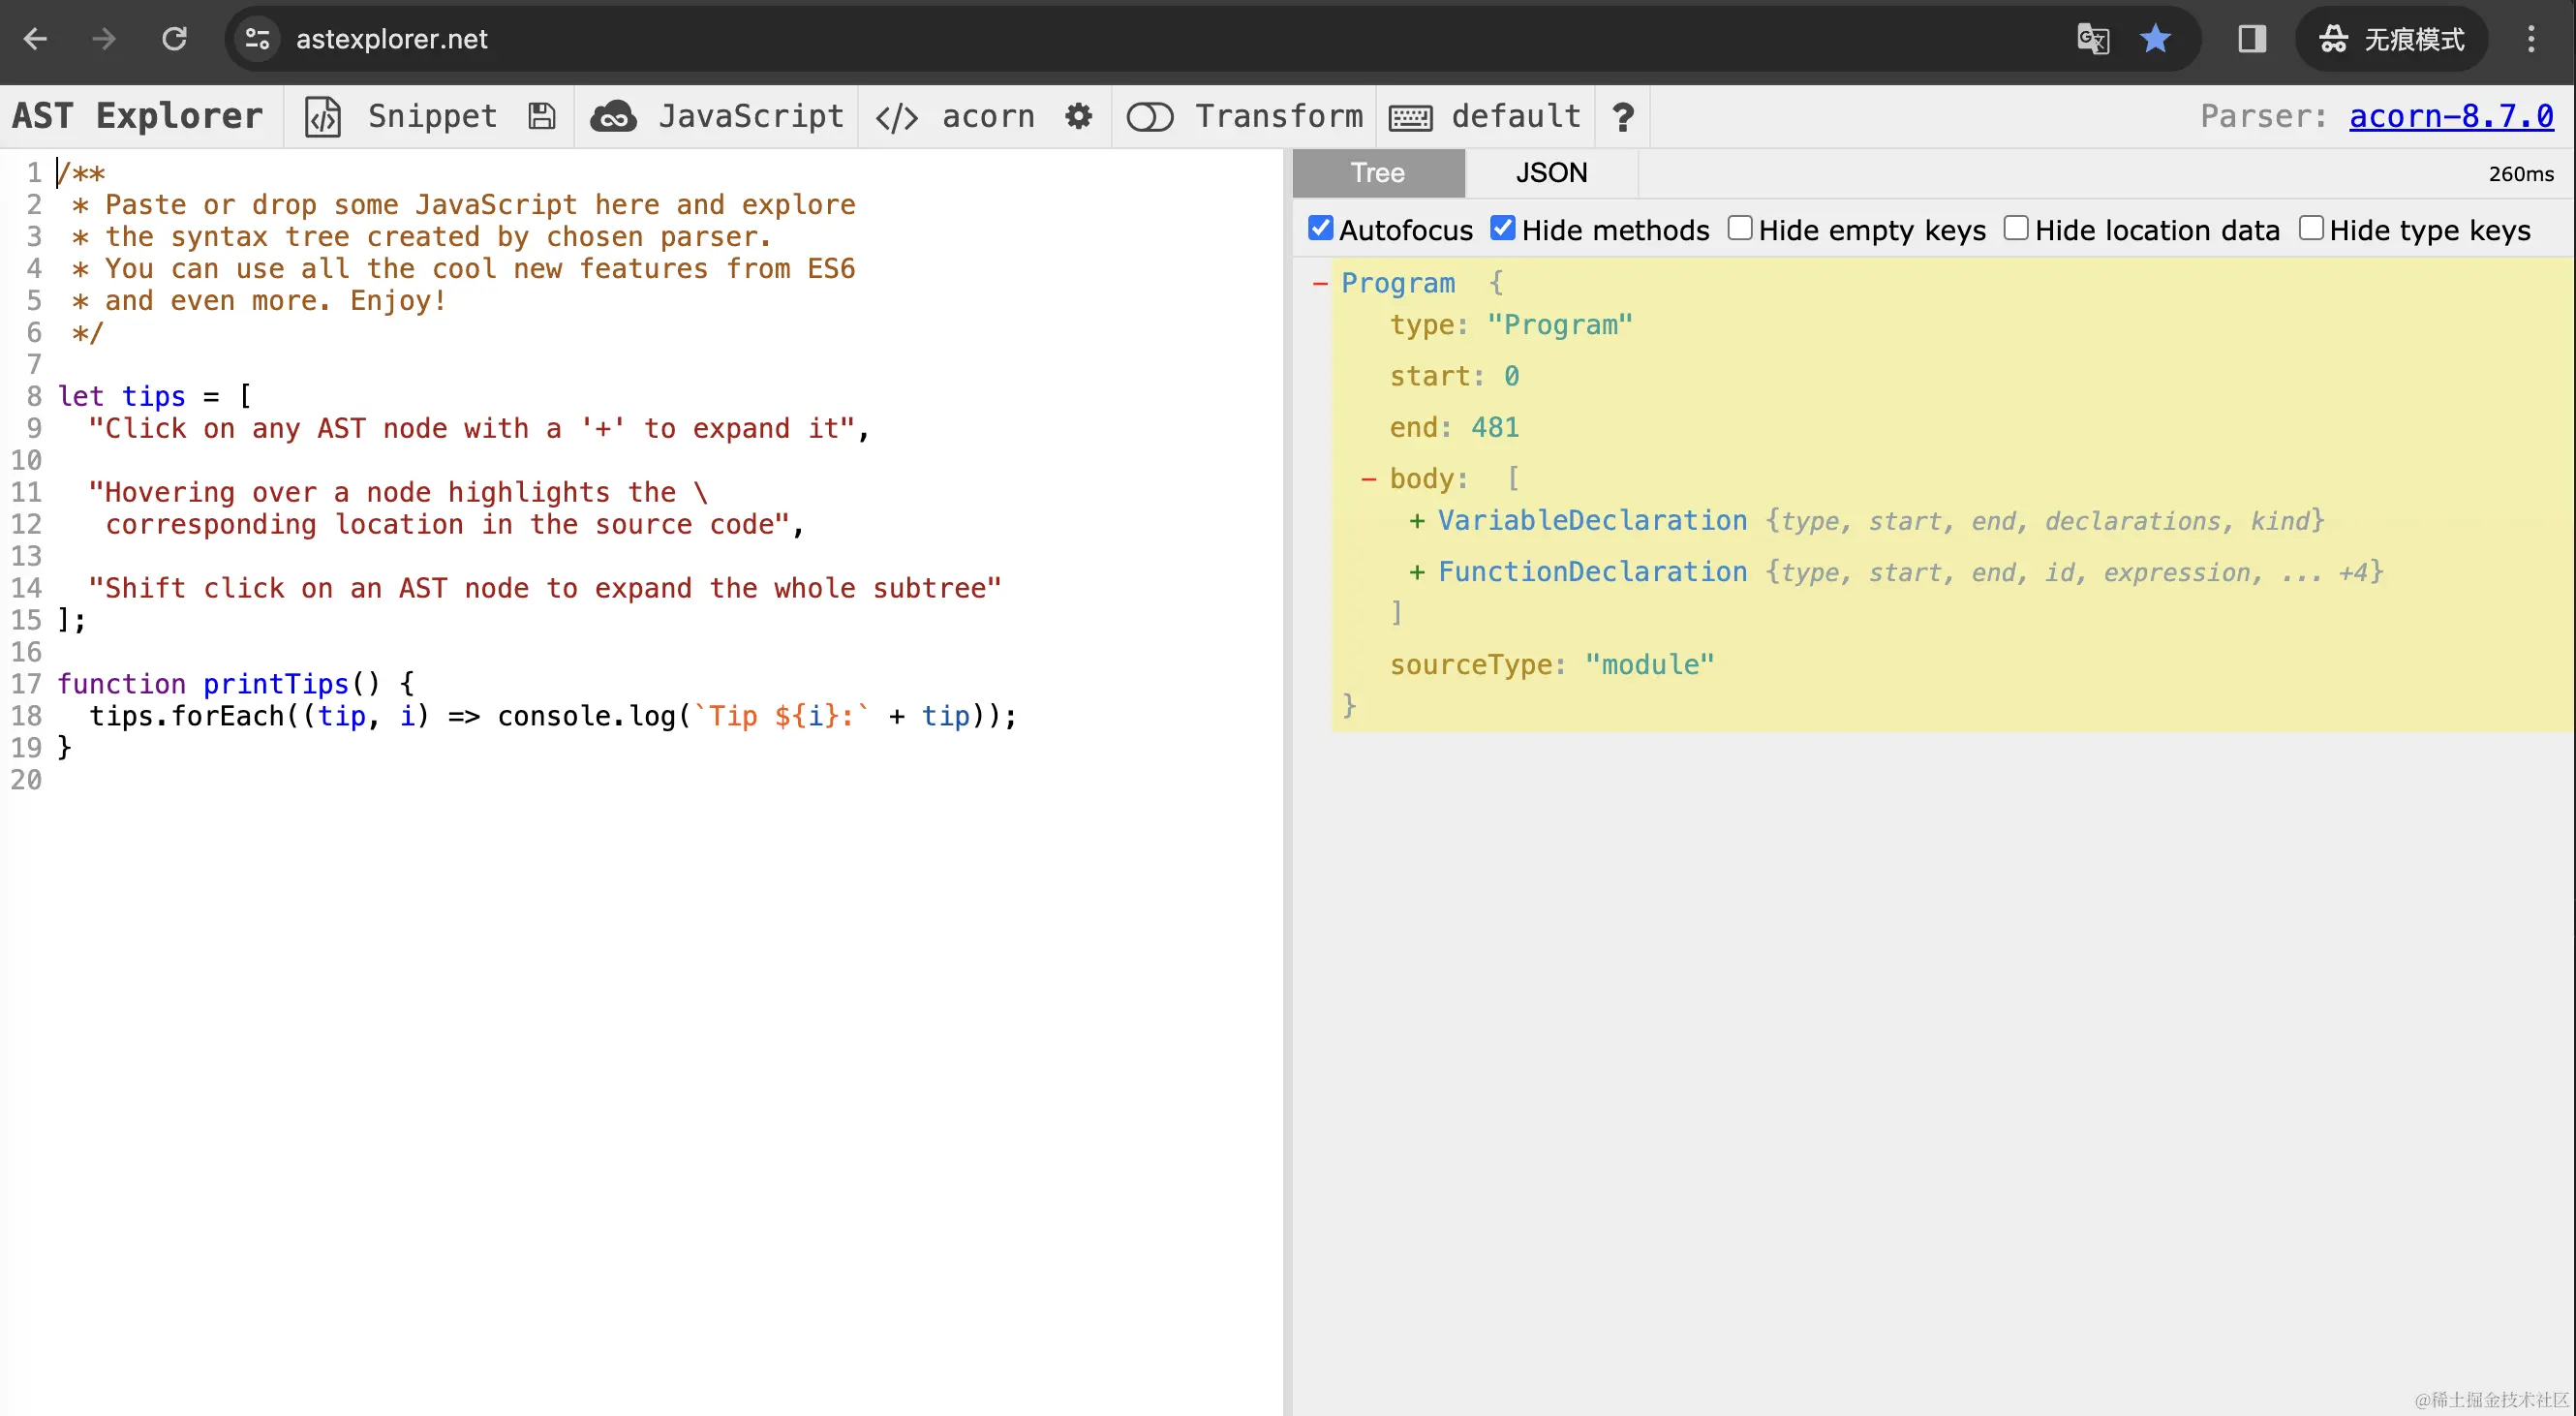The image size is (2576, 1416).
Task: Open help with the question mark icon
Action: [x=1622, y=117]
